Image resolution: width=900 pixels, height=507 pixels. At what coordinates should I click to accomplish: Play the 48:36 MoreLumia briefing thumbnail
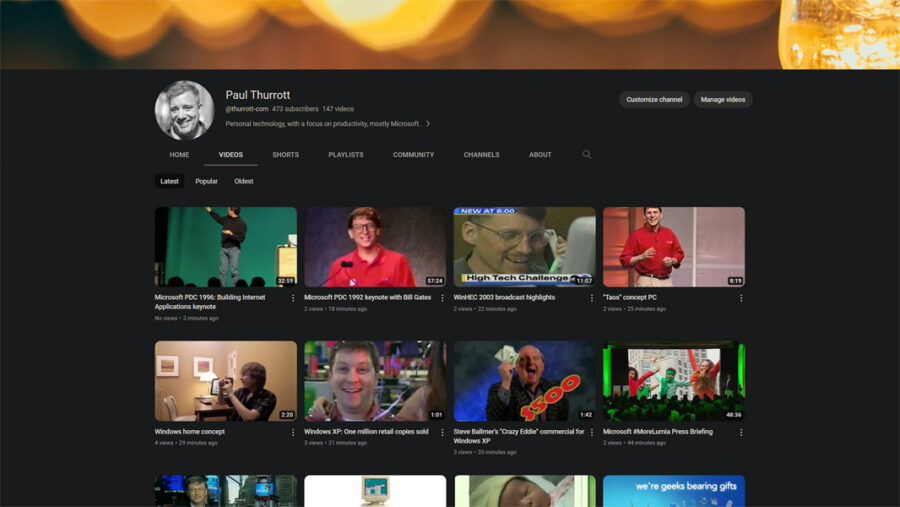coord(674,381)
